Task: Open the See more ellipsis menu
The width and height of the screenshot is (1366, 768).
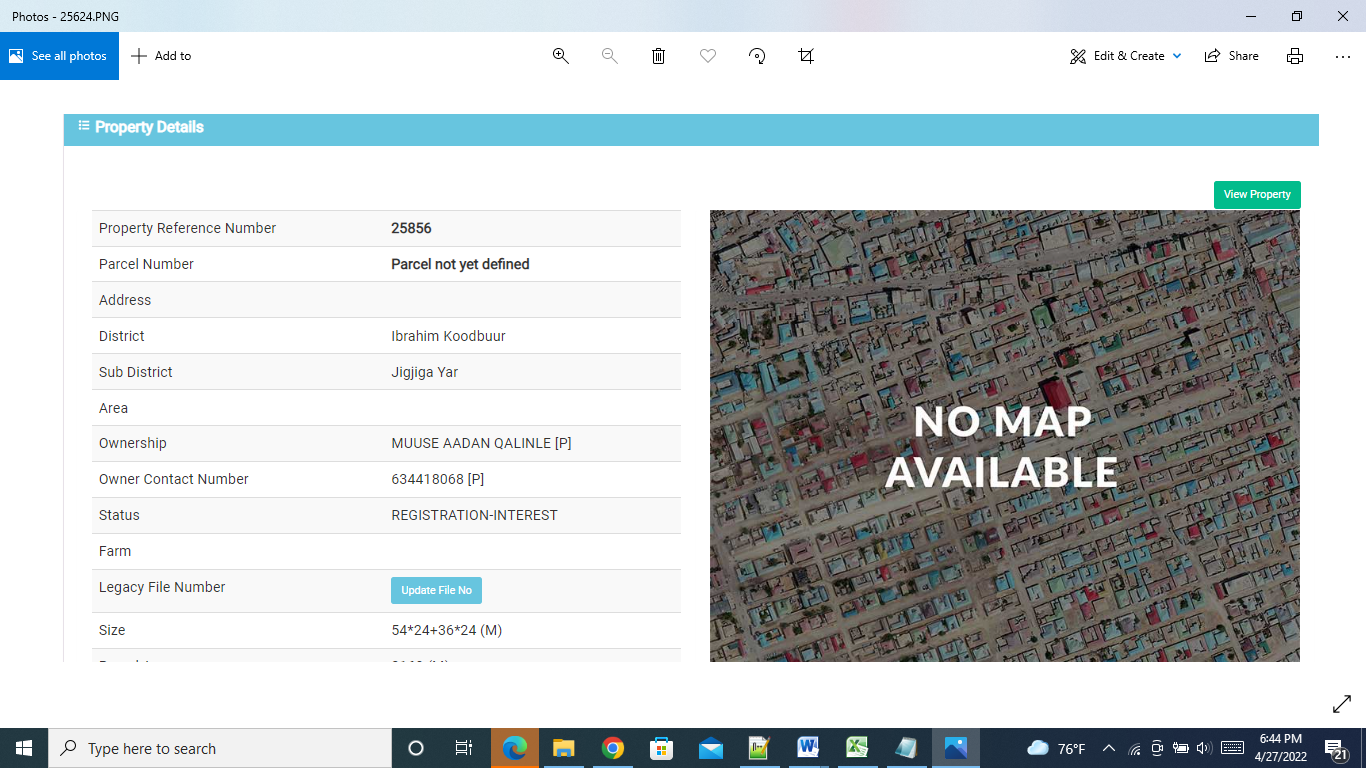Action: (1343, 56)
